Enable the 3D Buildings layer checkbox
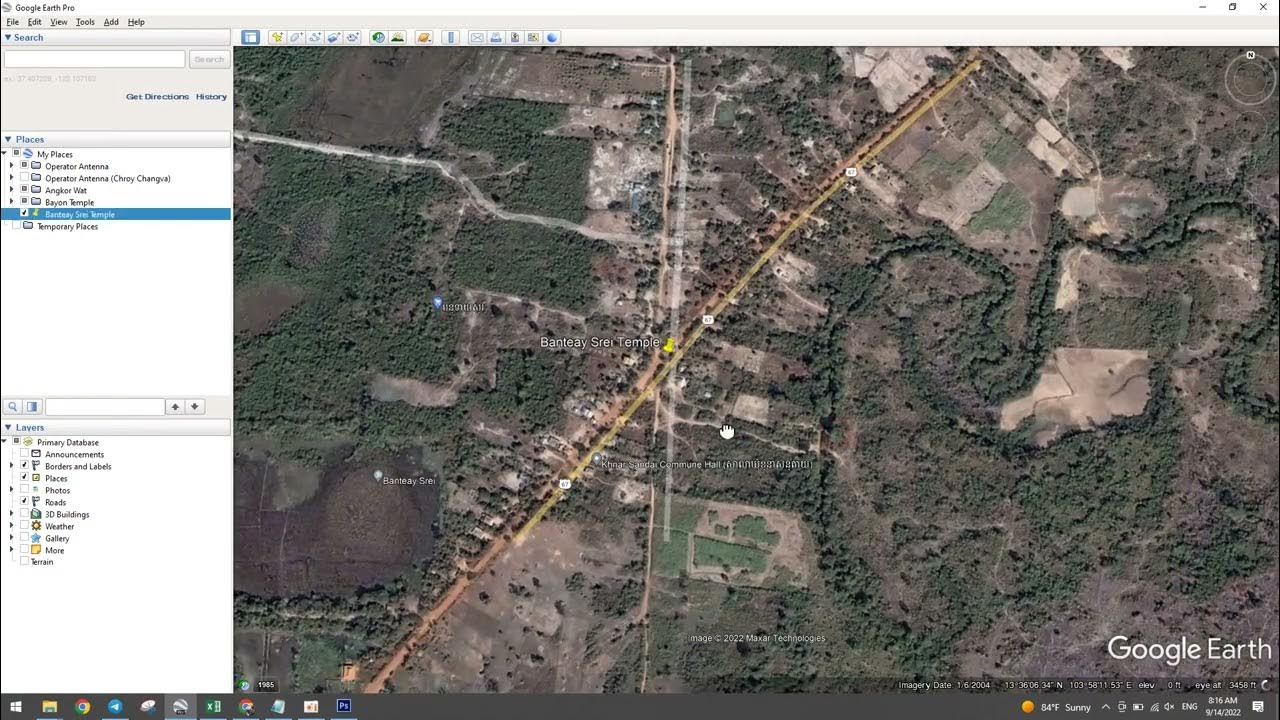1280x720 pixels. click(24, 513)
